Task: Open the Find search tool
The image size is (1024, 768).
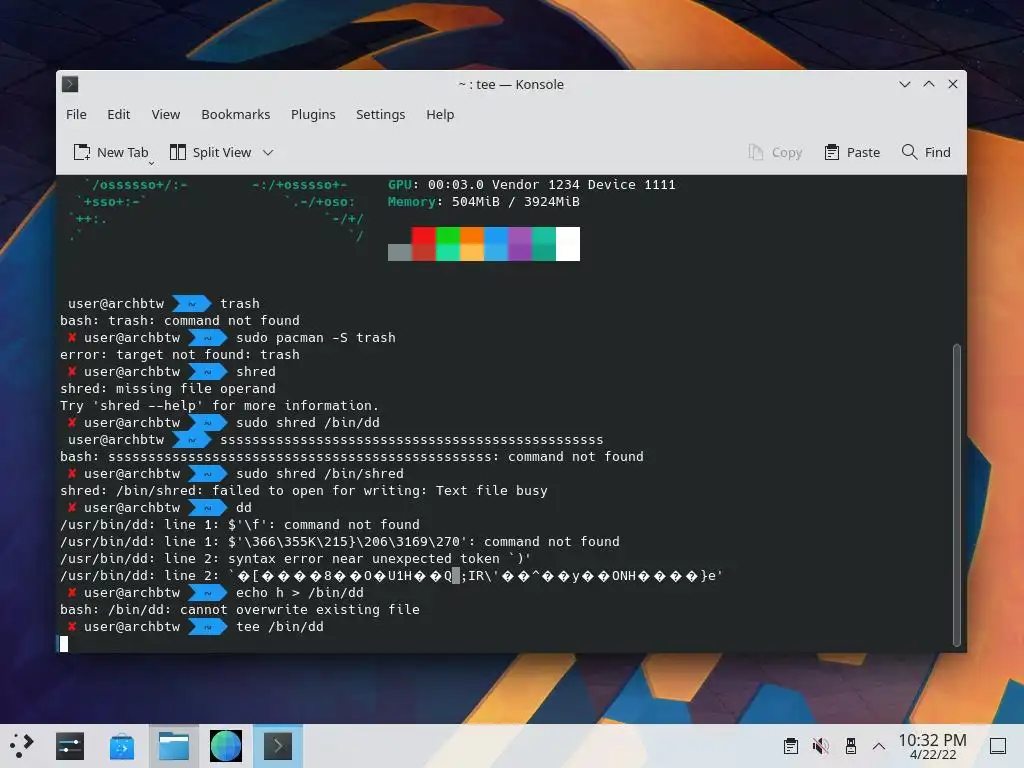Action: tap(926, 152)
